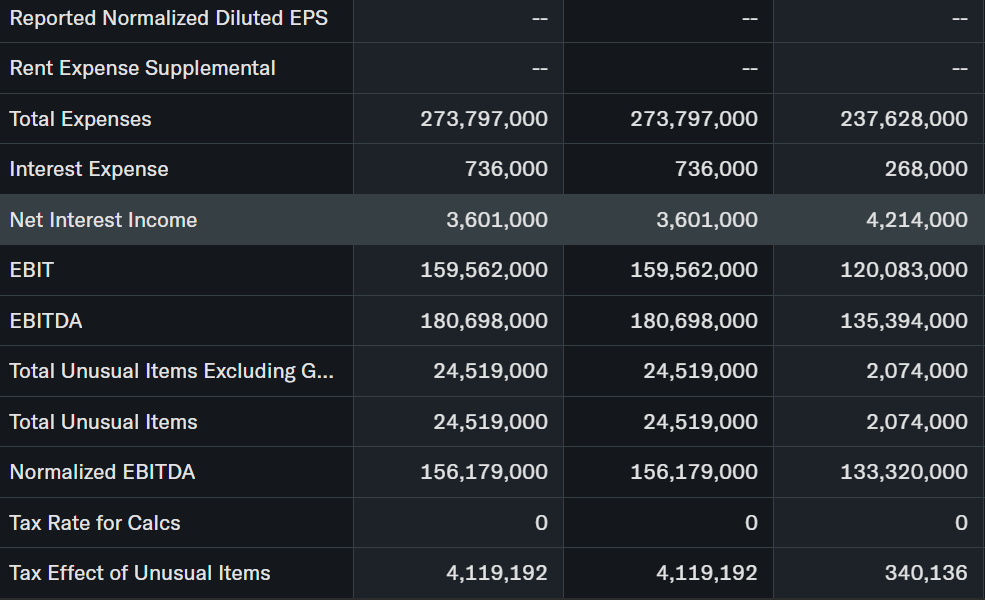Viewport: 985px width, 600px height.
Task: Click the Total Expenses row label
Action: 80,119
